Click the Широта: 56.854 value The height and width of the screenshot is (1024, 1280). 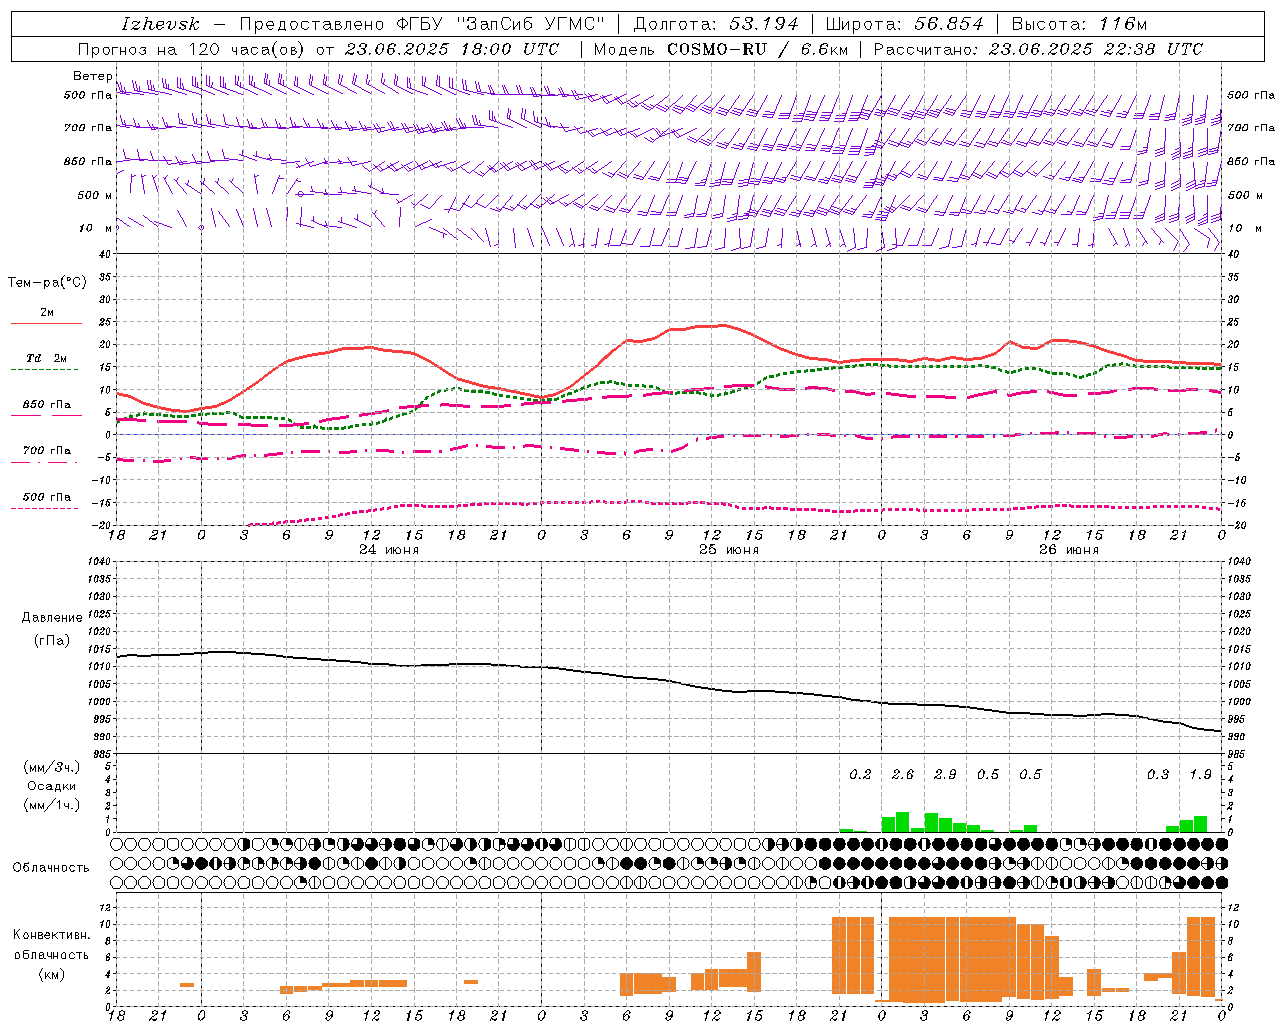tap(904, 24)
